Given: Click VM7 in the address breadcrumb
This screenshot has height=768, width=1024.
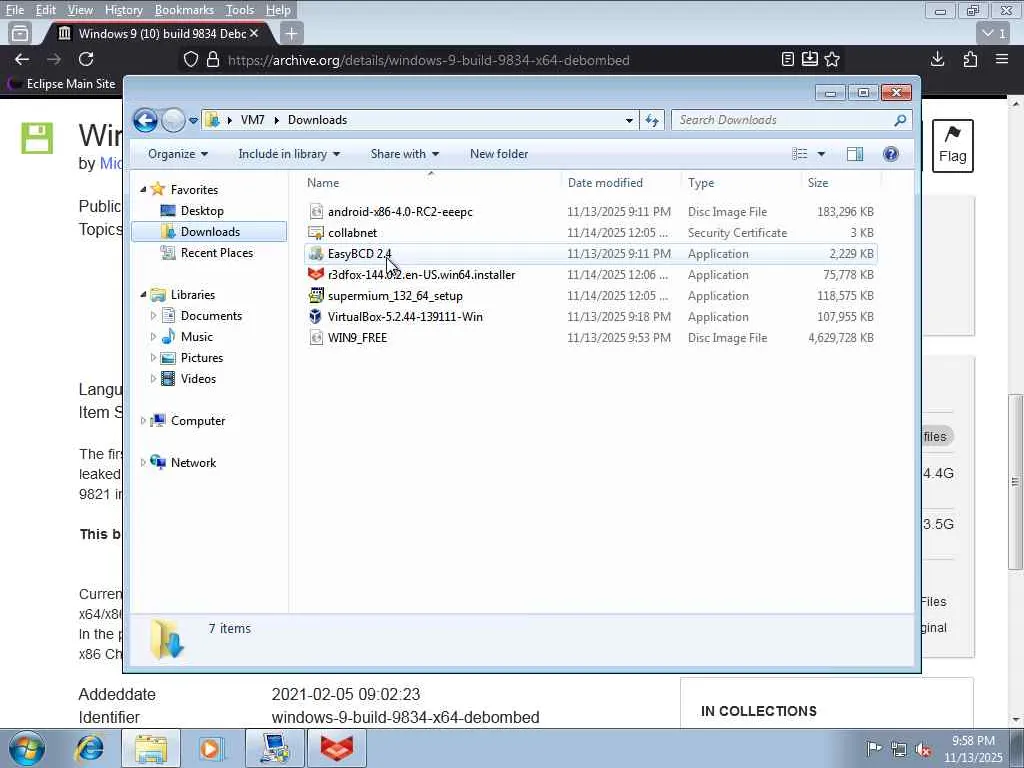Looking at the screenshot, I should pos(253,120).
